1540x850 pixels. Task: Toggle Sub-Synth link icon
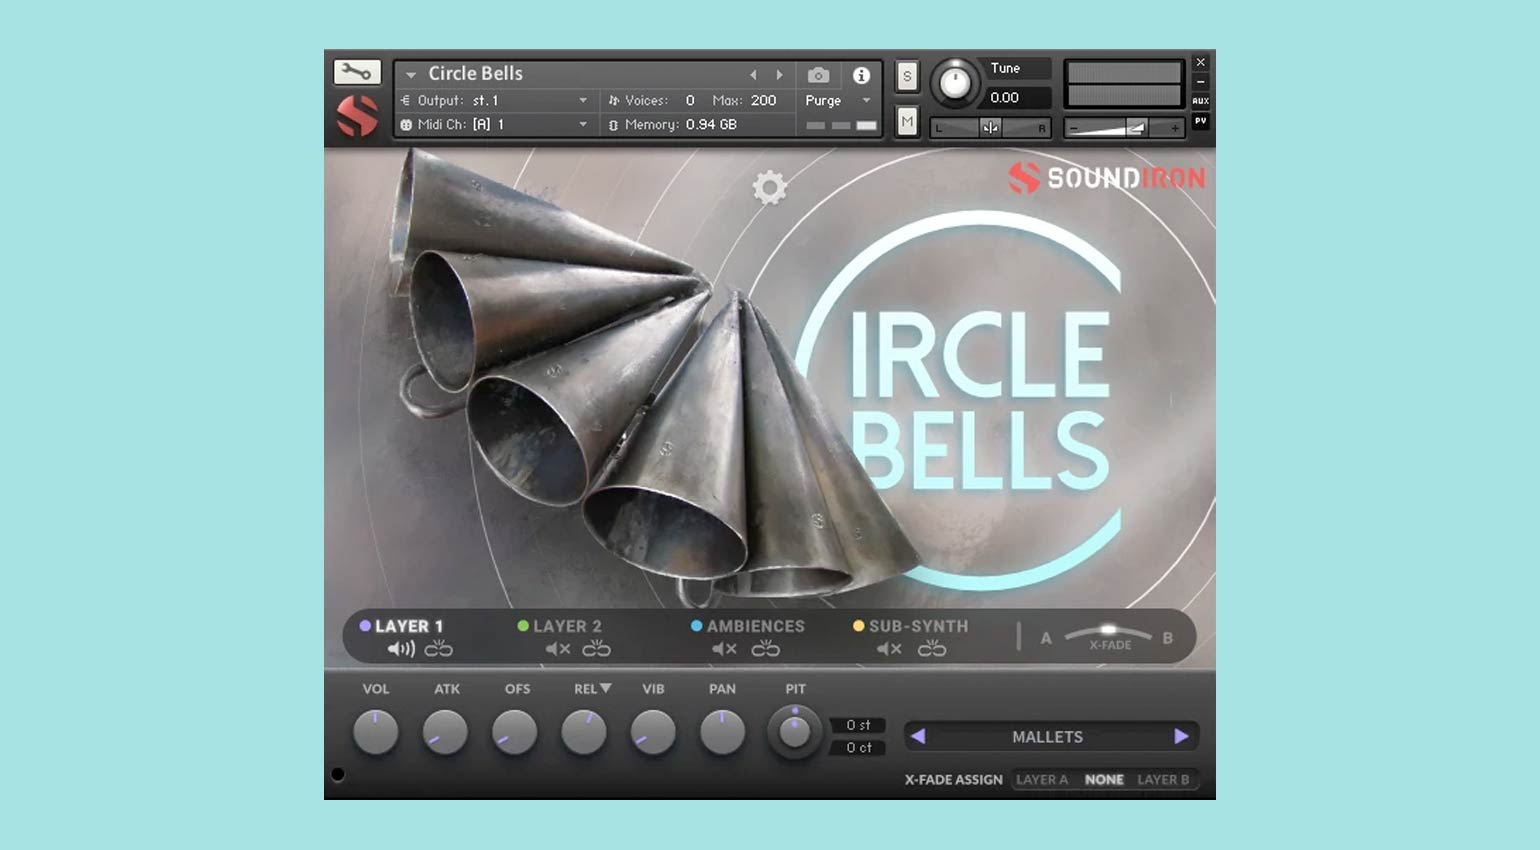pos(932,649)
